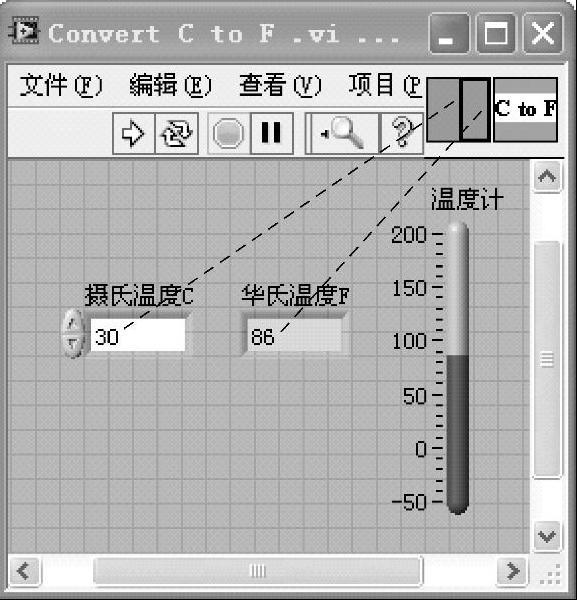577x600 pixels.
Task: Decrement the 摄氏温度C value
Action: click(x=73, y=346)
